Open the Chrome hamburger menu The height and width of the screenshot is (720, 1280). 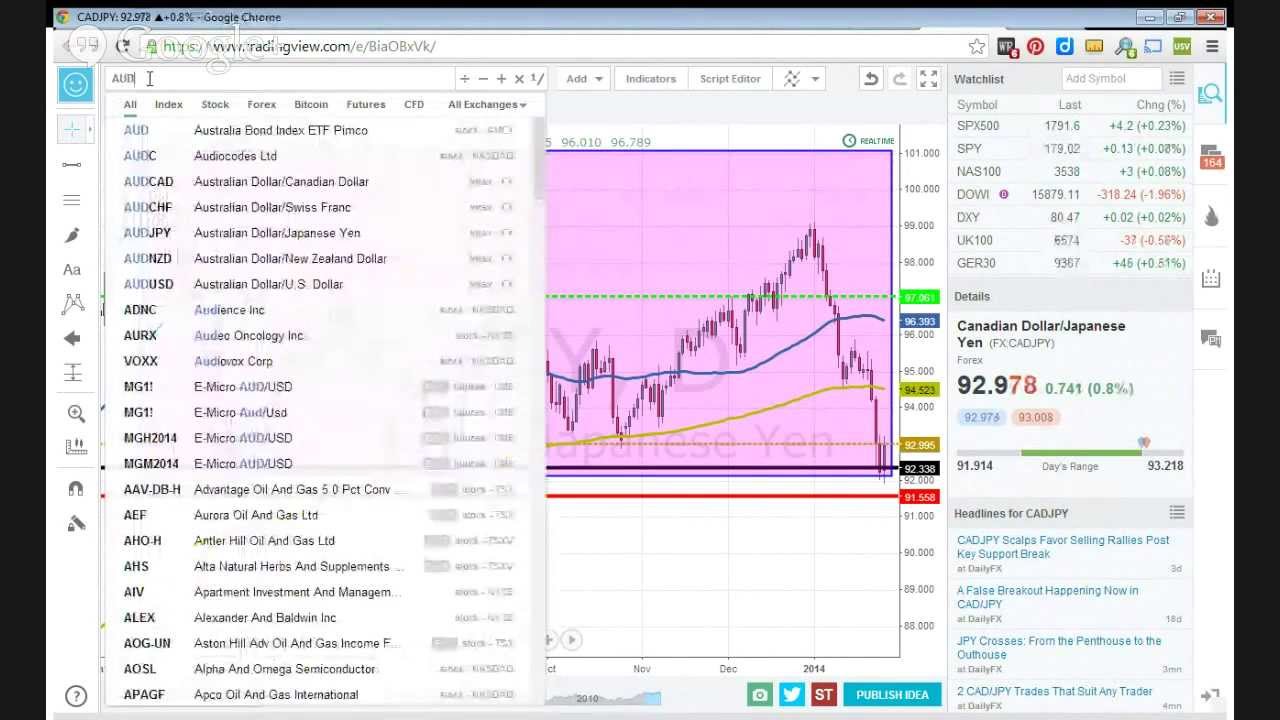pos(1212,46)
